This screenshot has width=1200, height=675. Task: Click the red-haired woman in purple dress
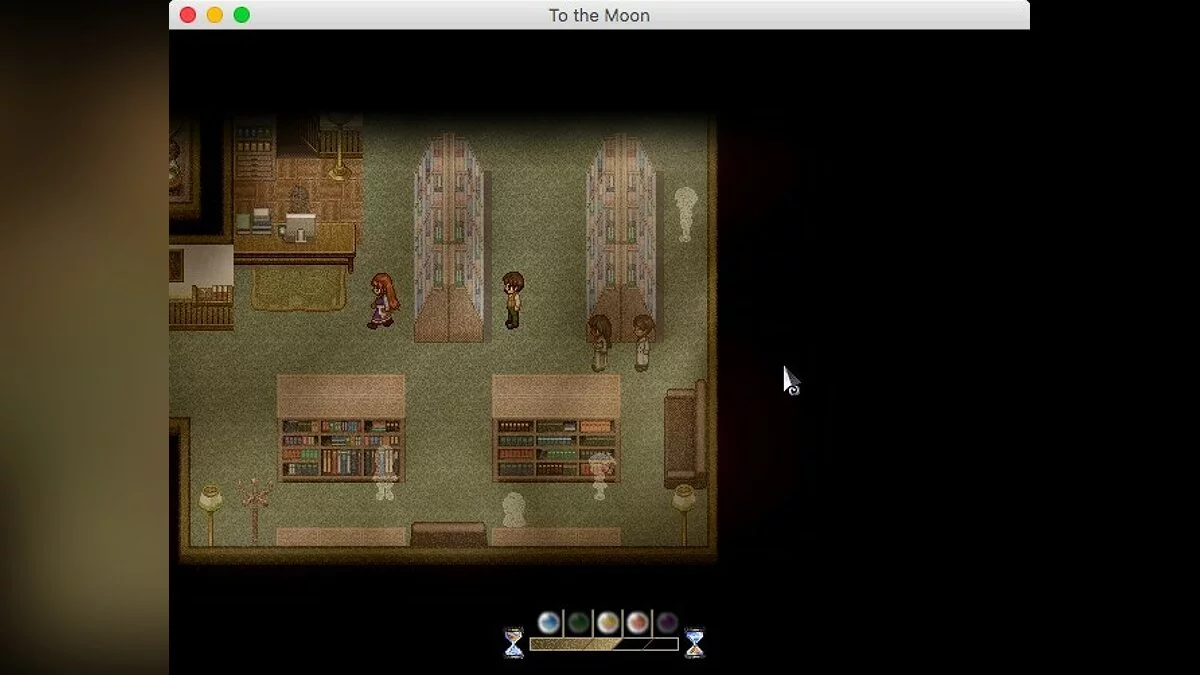[383, 301]
